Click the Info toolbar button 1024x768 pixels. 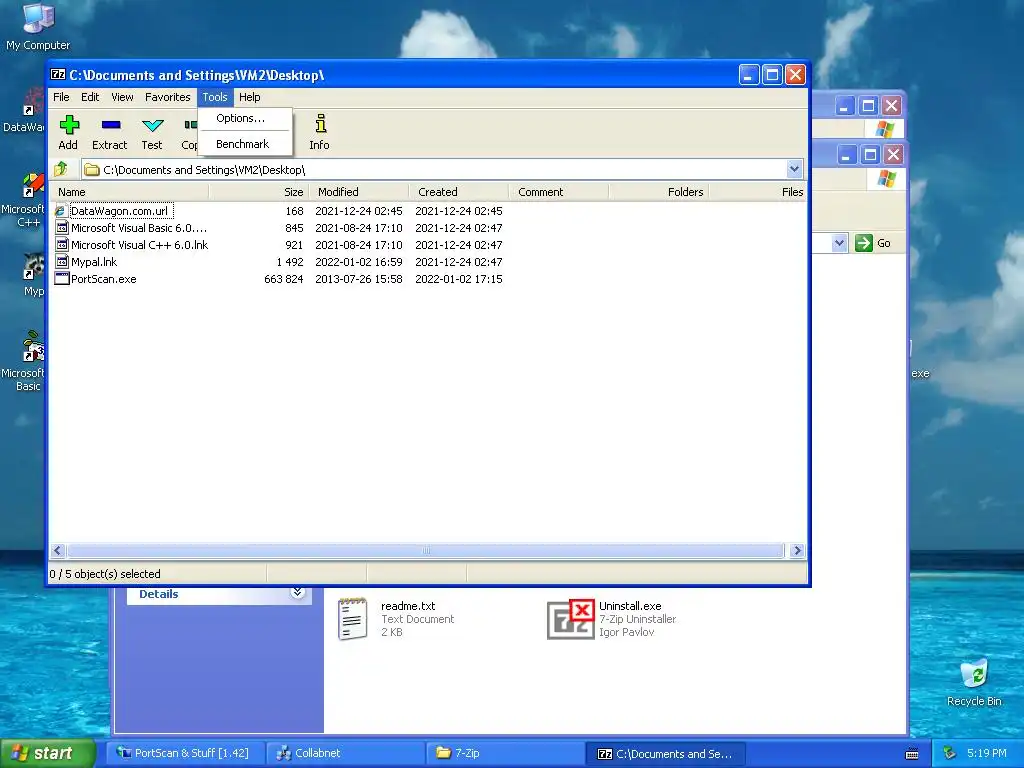(x=319, y=133)
